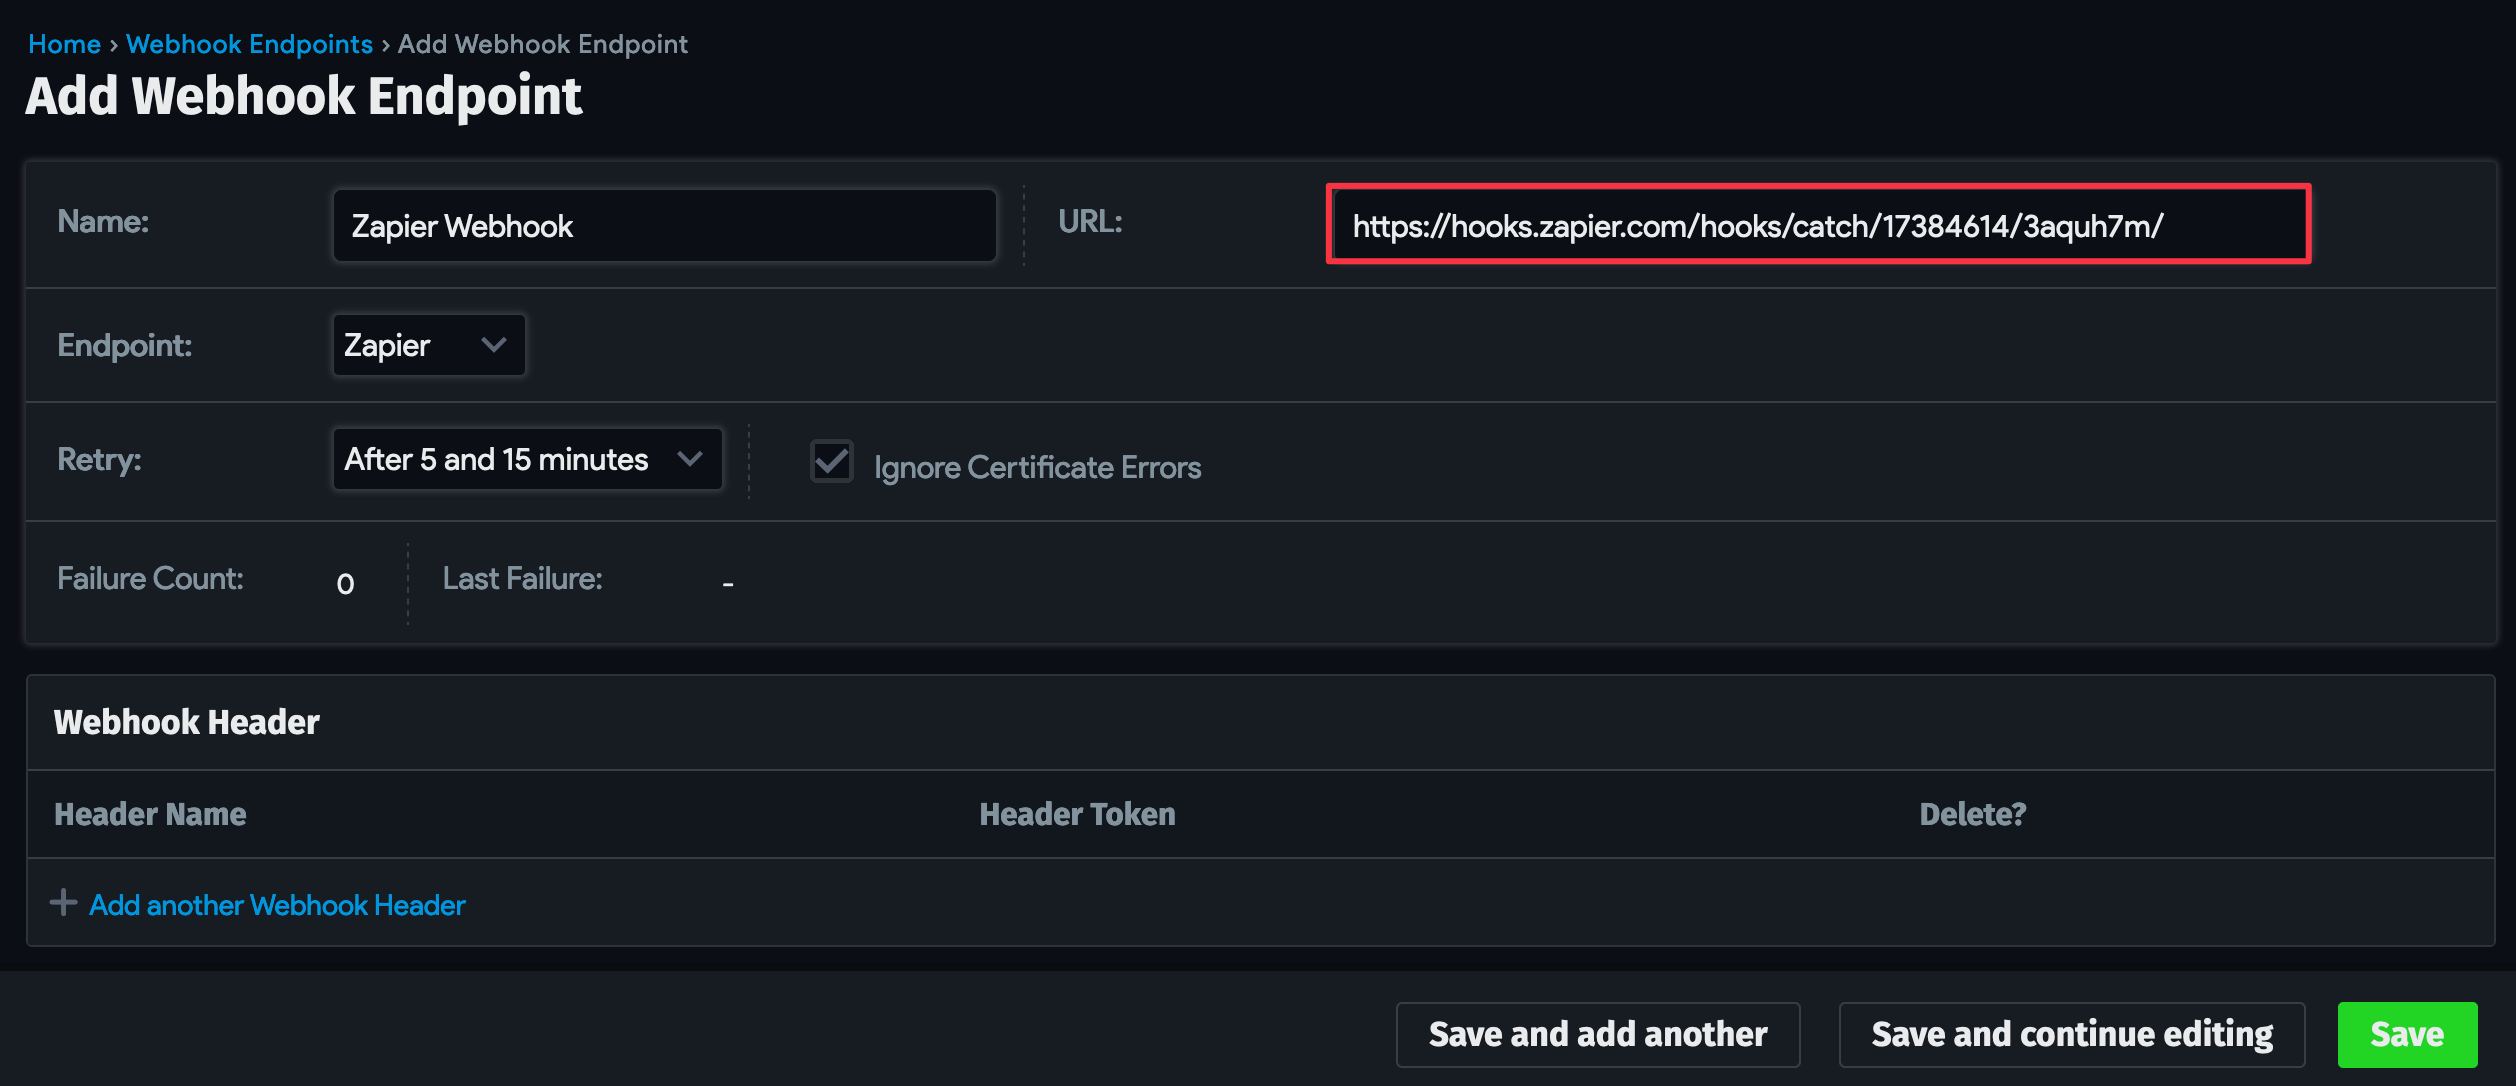The height and width of the screenshot is (1086, 2516).
Task: Click the Delete? column heading
Action: pos(1971,814)
